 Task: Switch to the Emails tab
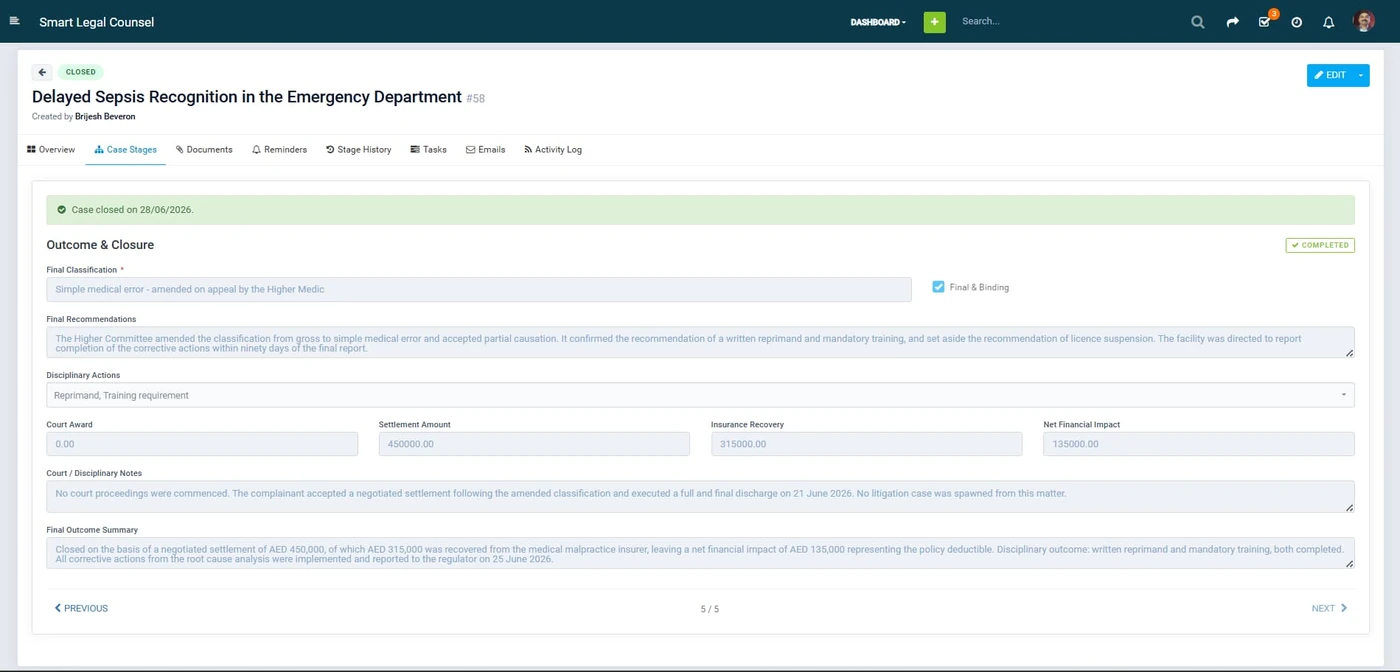(485, 150)
